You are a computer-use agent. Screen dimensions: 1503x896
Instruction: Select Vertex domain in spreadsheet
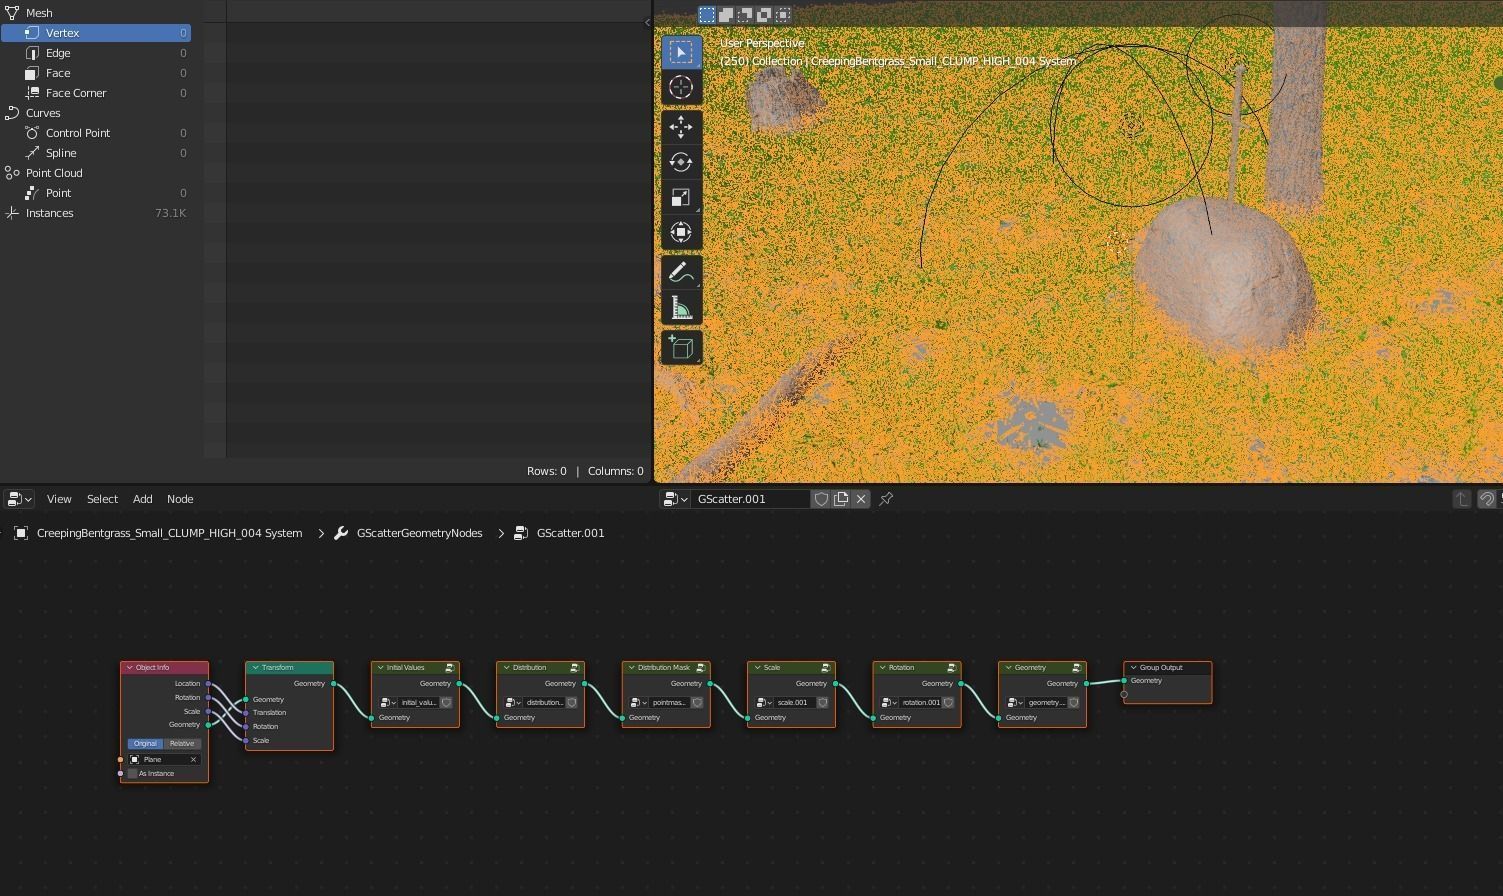[x=96, y=33]
